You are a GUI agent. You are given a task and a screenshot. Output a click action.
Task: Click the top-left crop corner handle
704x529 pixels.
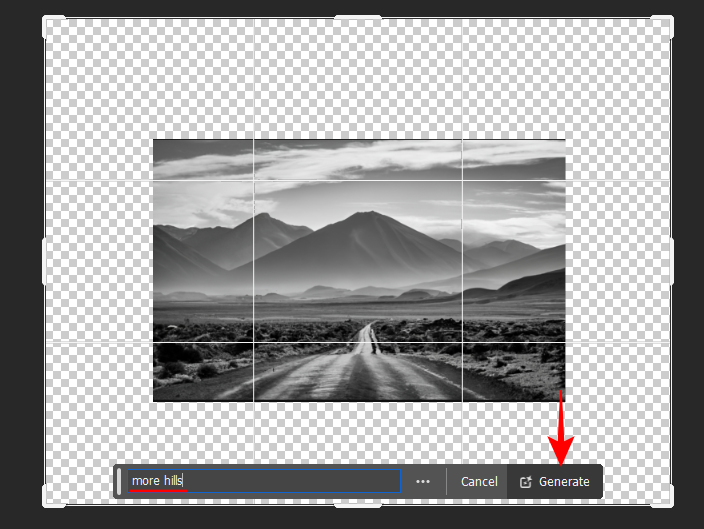pos(53,27)
